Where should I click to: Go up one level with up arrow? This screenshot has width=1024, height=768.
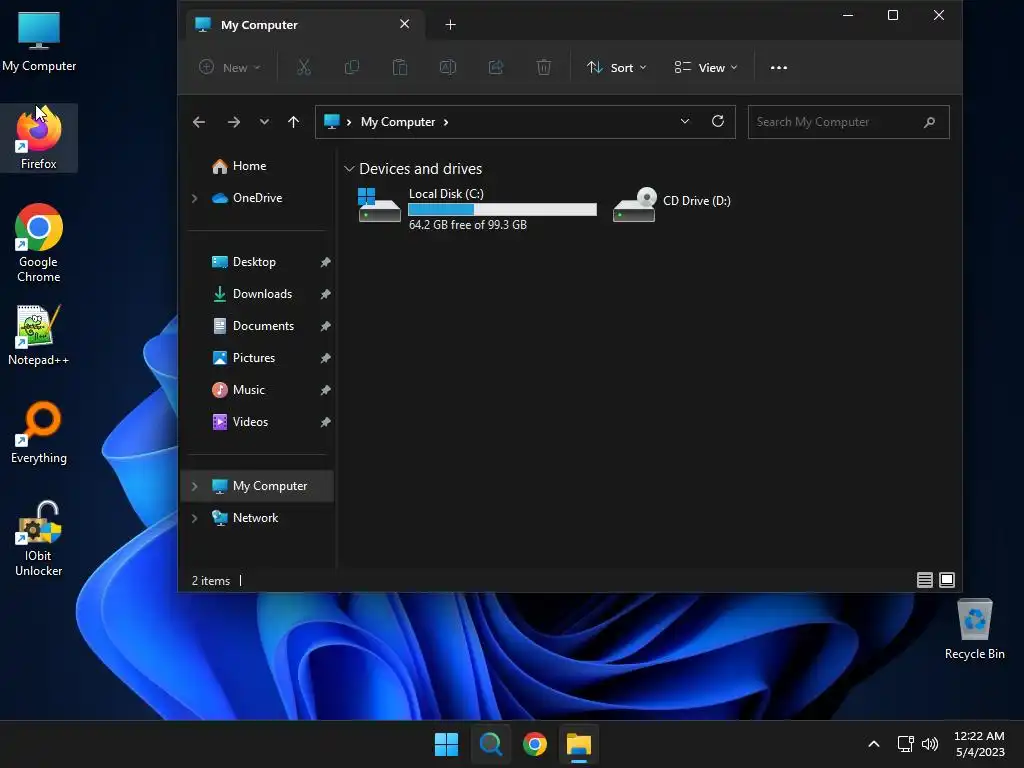[293, 122]
